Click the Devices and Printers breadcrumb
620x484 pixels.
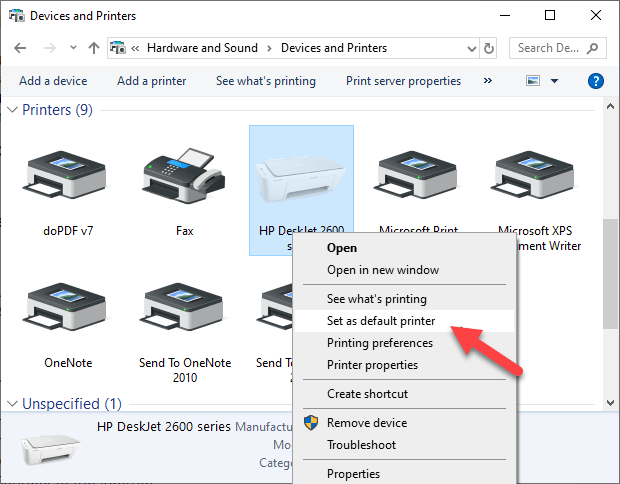click(334, 48)
